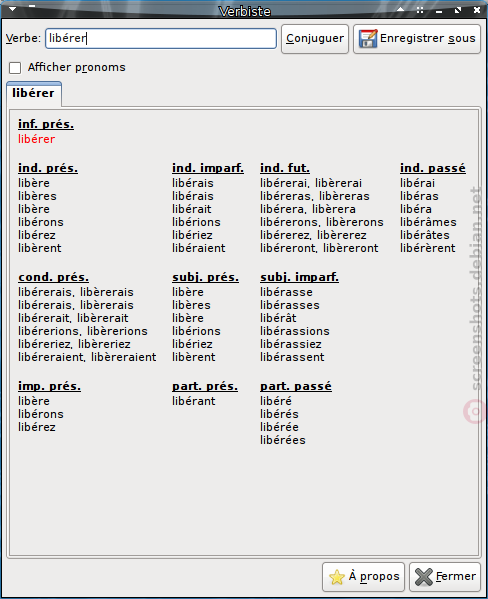Click the fullscreen icon in title bar
This screenshot has height=599, width=488.
[x=420, y=10]
